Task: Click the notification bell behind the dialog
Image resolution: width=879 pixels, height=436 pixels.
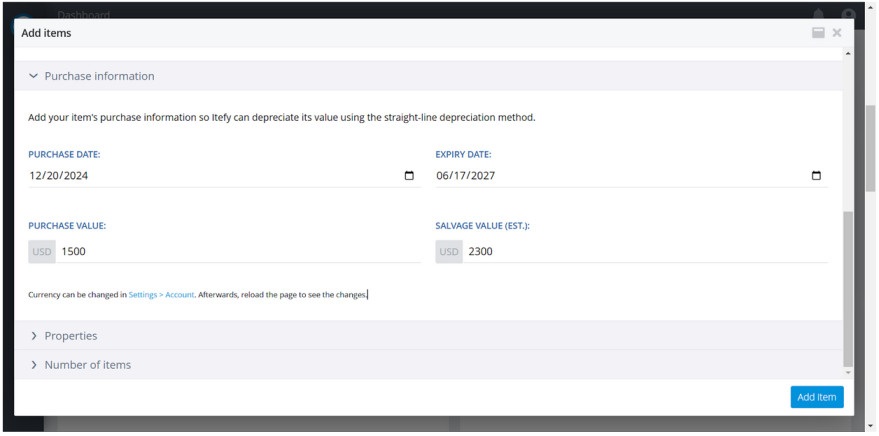Action: [x=818, y=12]
